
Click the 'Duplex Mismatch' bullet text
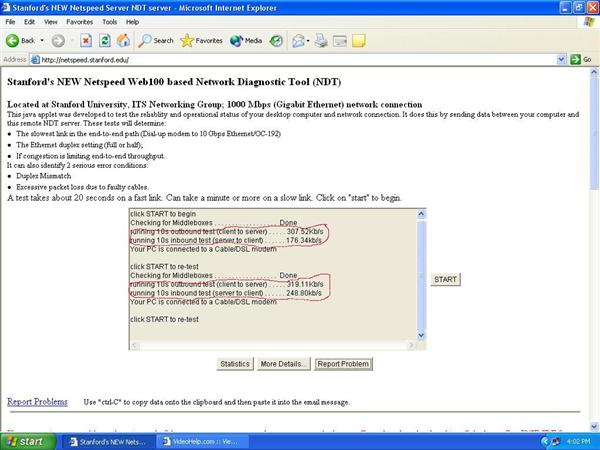[44, 176]
